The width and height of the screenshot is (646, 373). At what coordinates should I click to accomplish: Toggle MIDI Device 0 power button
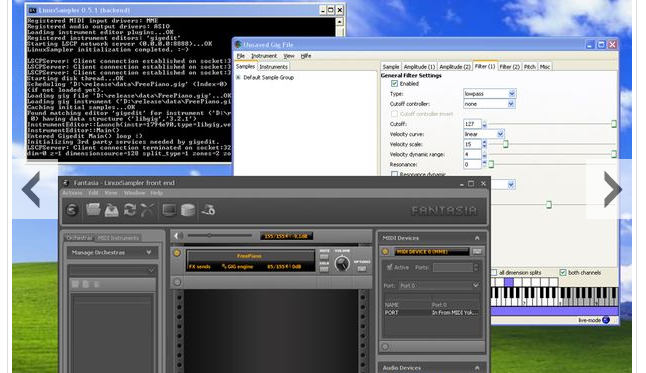coord(385,251)
